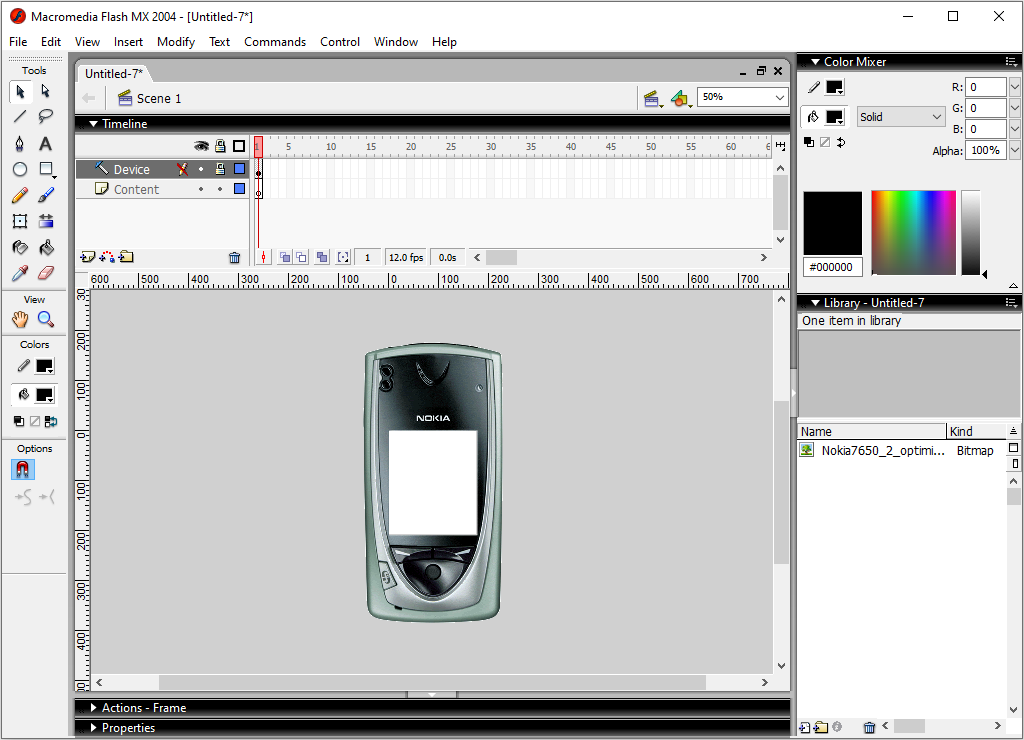Viewport: 1024px width, 740px height.
Task: Select the Pen tool
Action: click(x=20, y=144)
